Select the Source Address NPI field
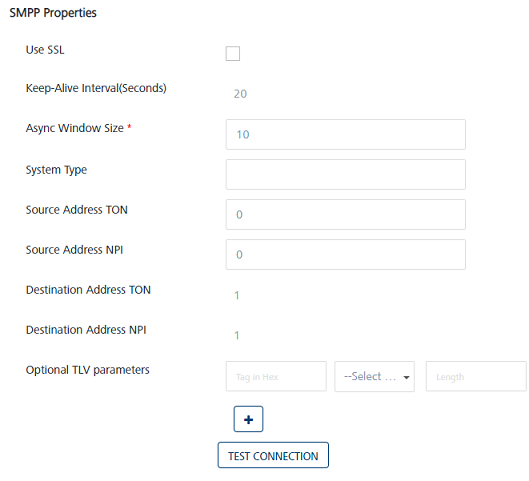The height and width of the screenshot is (481, 529). pyautogui.click(x=345, y=254)
